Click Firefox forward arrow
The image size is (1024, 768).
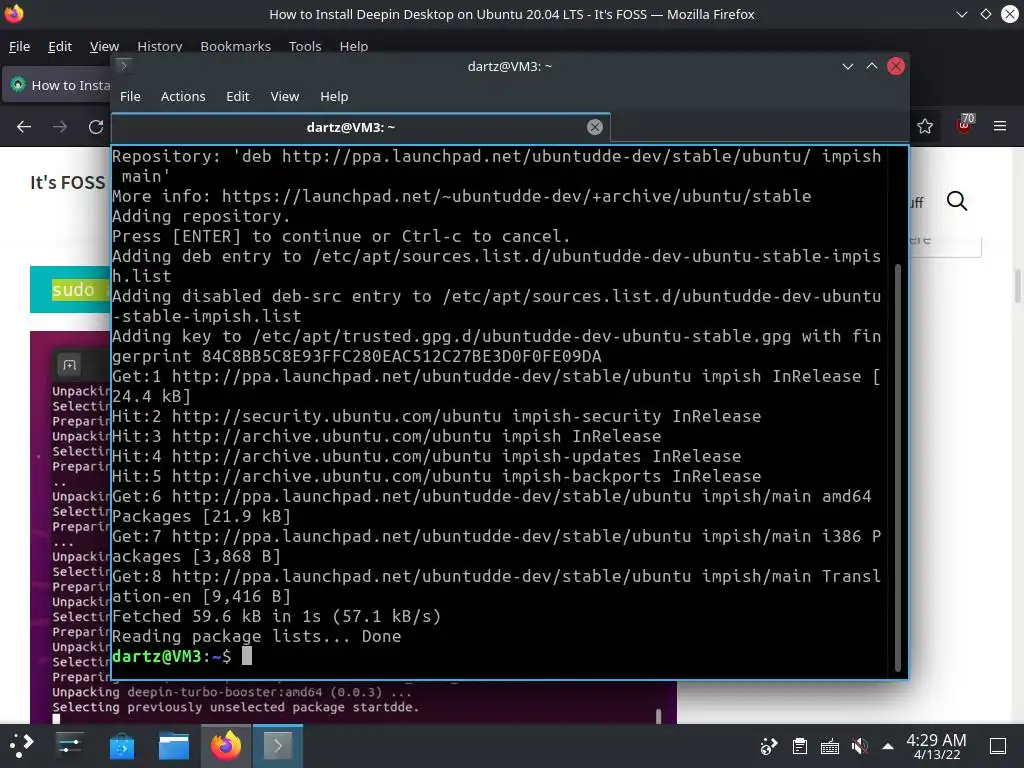click(60, 127)
